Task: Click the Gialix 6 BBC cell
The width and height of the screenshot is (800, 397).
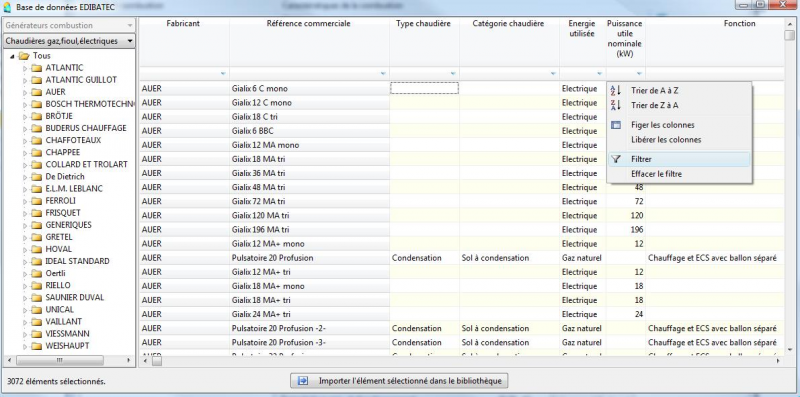Action: tap(309, 131)
